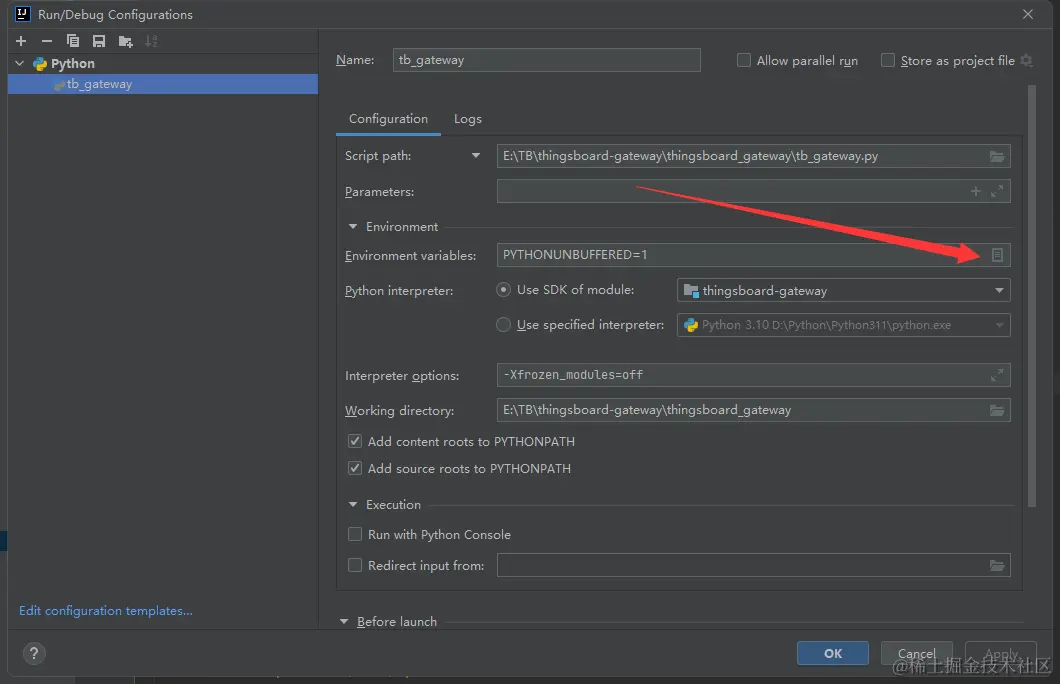Switch to the Logs tab

coord(468,119)
